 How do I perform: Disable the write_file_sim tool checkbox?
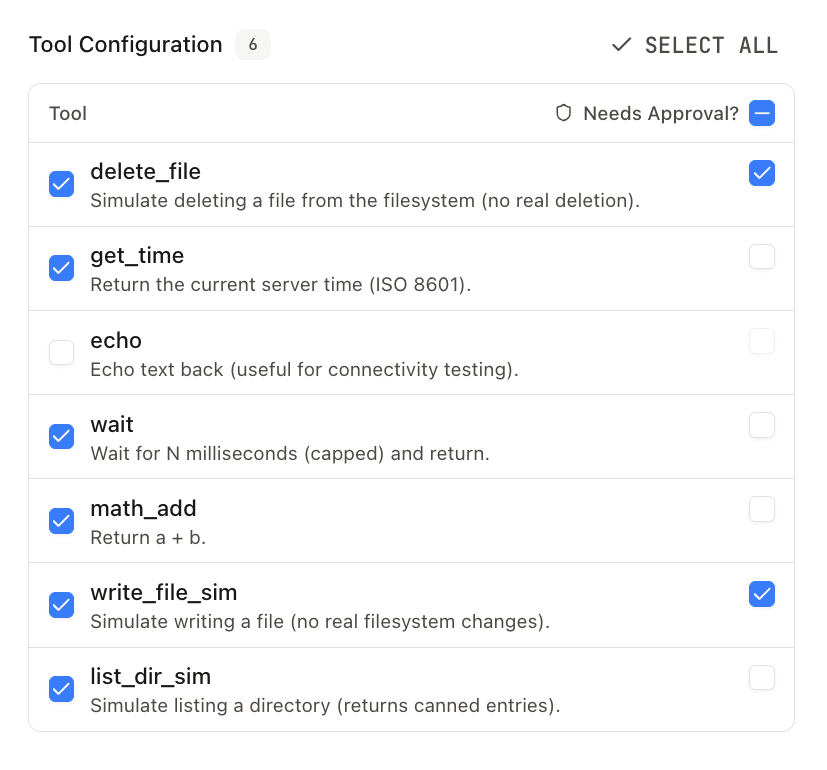pyautogui.click(x=62, y=604)
